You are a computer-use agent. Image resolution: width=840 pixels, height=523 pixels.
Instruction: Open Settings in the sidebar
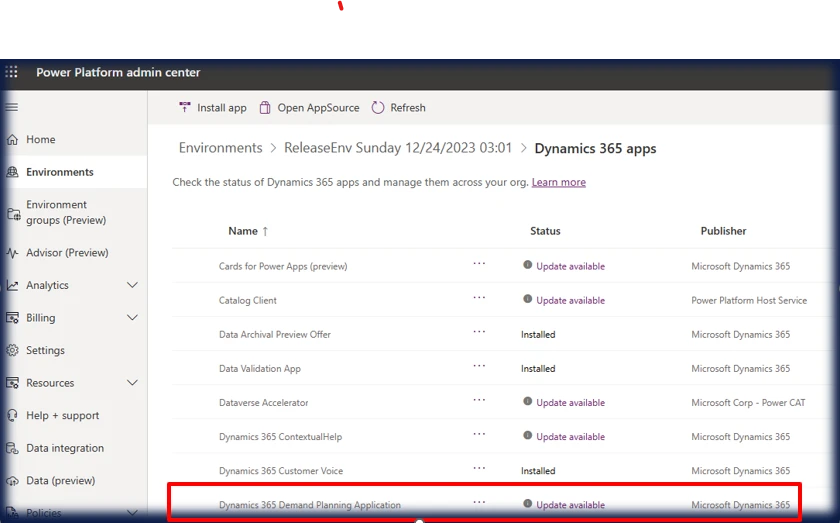point(46,350)
